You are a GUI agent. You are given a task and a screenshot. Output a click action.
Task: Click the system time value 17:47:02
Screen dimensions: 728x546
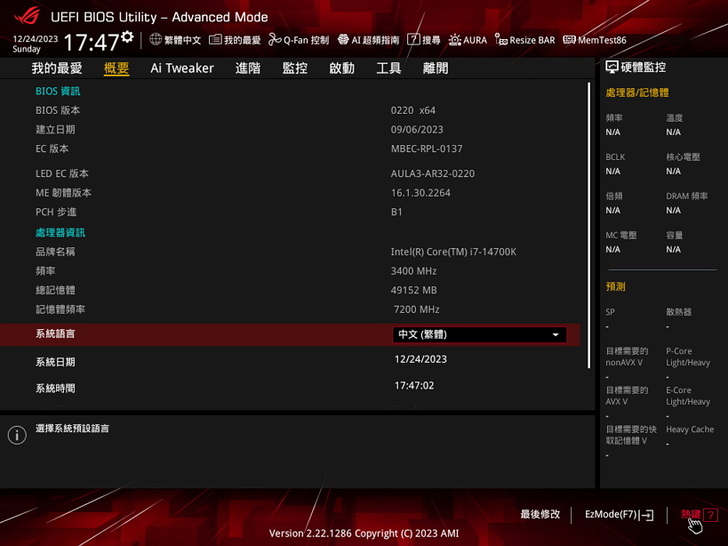point(414,386)
